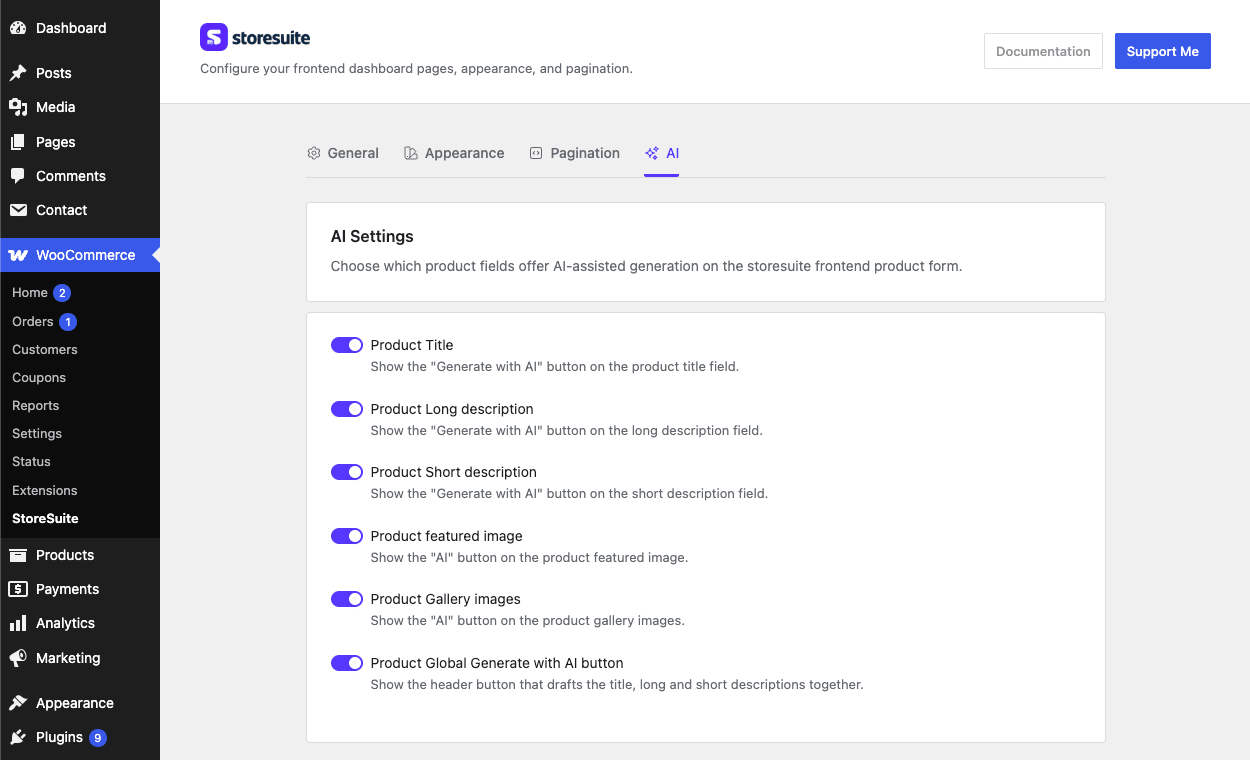Viewport: 1250px width, 760px height.
Task: Click the storesuite wordmark text
Action: pyautogui.click(x=271, y=39)
